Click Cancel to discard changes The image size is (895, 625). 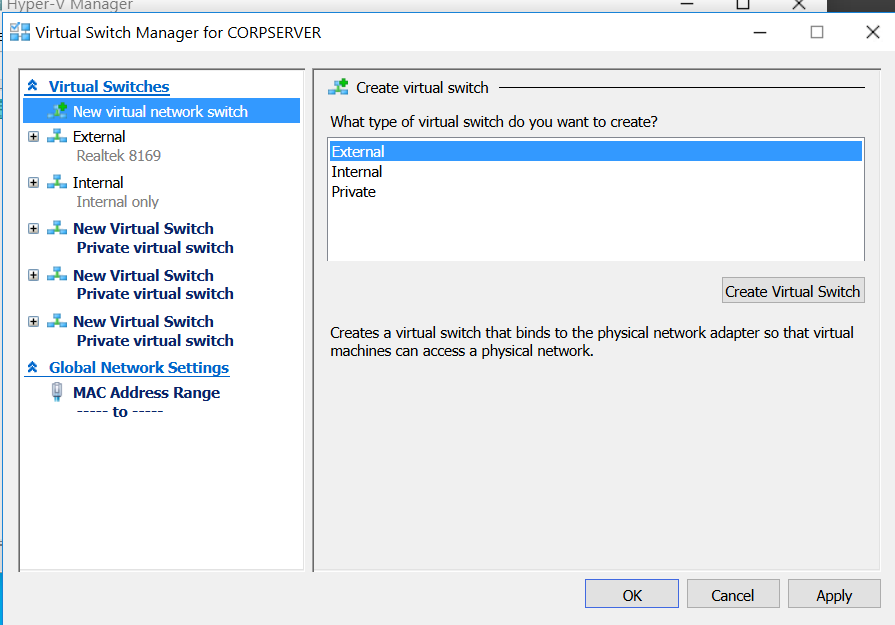pos(732,595)
